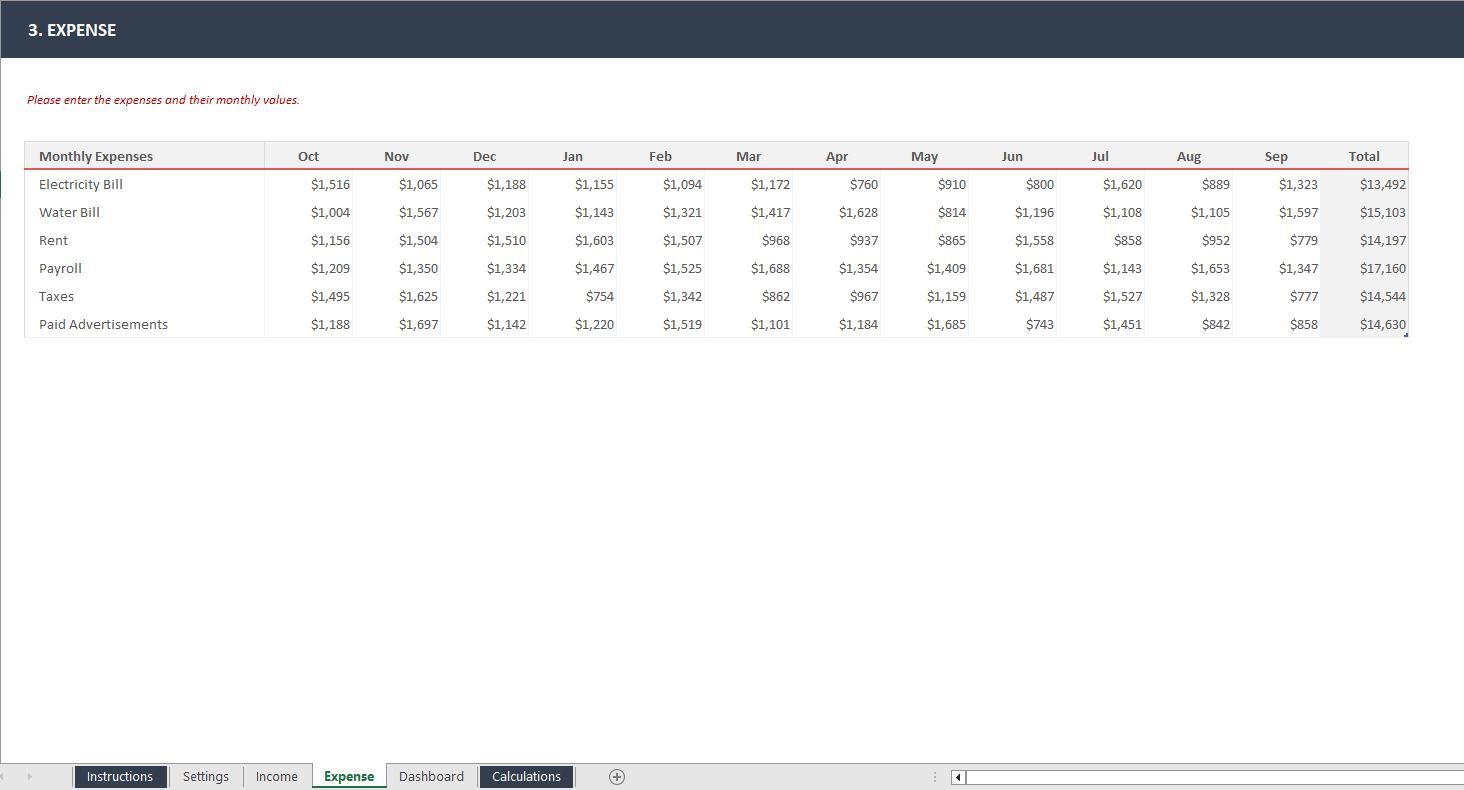Click Electricity Bill April value $760

[x=837, y=184]
